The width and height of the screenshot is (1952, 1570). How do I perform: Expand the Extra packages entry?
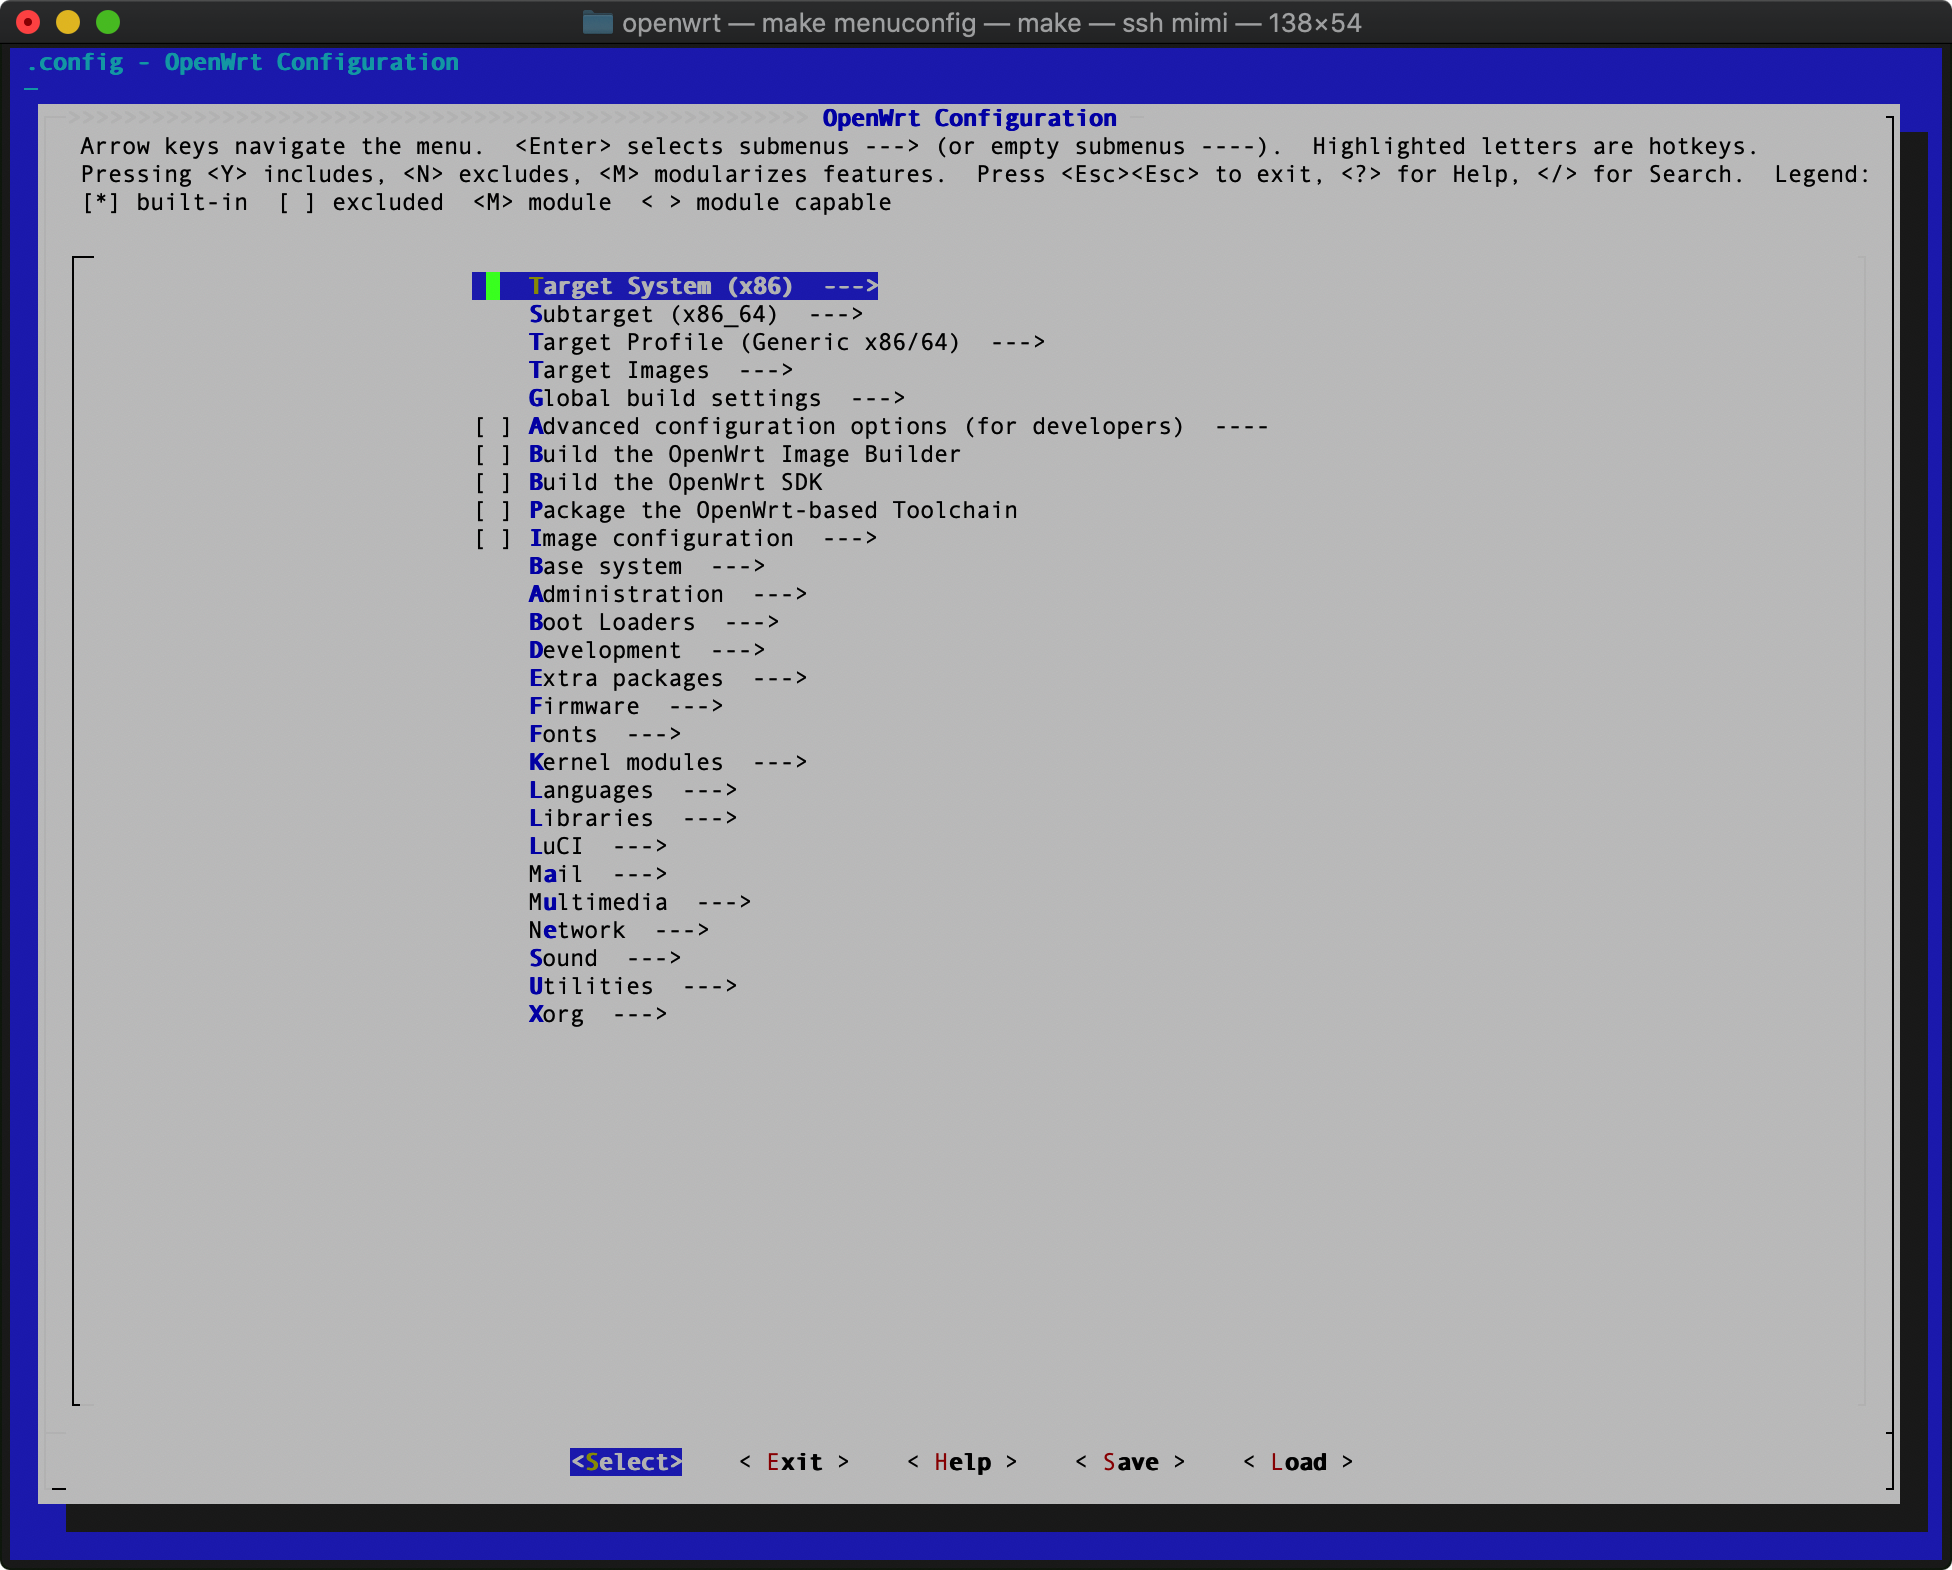(x=667, y=678)
